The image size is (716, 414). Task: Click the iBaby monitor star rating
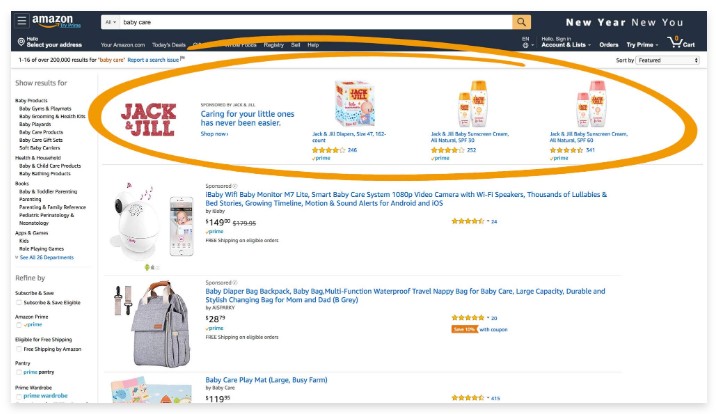(468, 221)
